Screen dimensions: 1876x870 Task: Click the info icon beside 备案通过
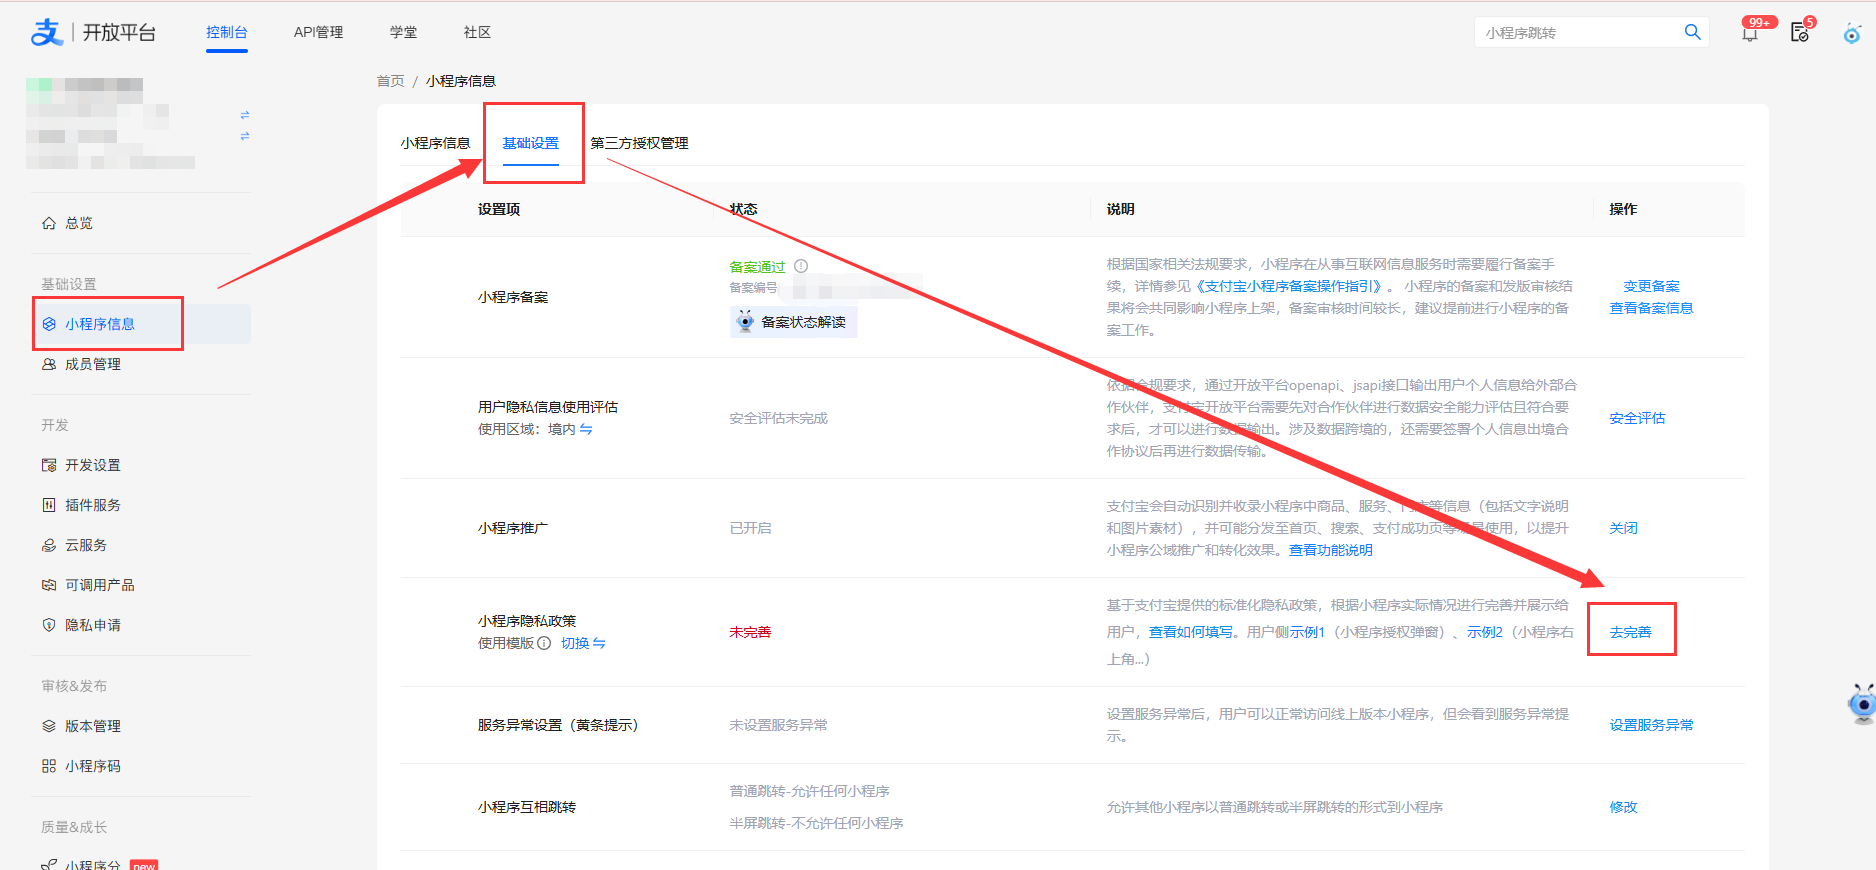click(801, 266)
